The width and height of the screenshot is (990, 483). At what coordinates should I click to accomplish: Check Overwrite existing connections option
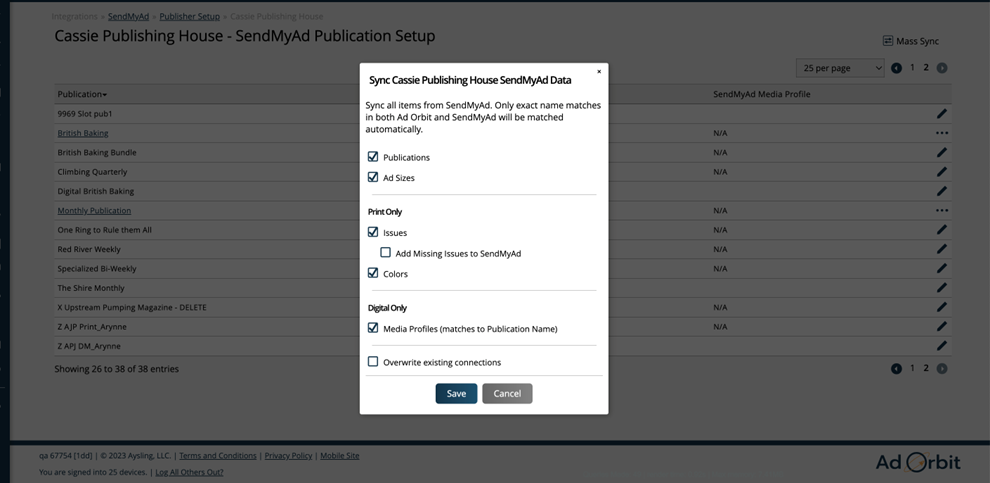click(x=373, y=362)
